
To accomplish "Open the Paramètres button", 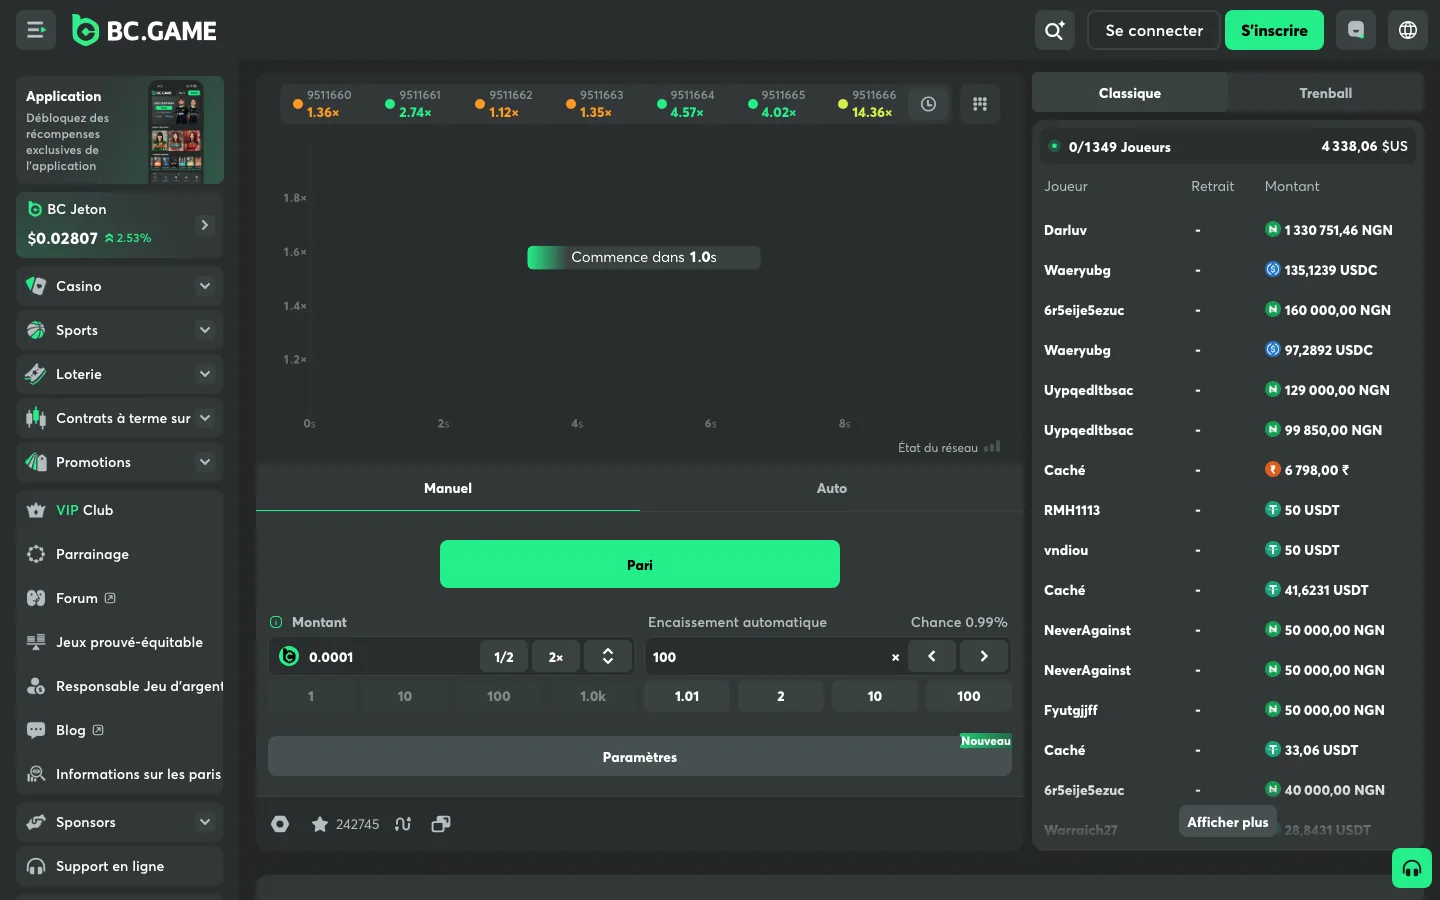I will (640, 757).
